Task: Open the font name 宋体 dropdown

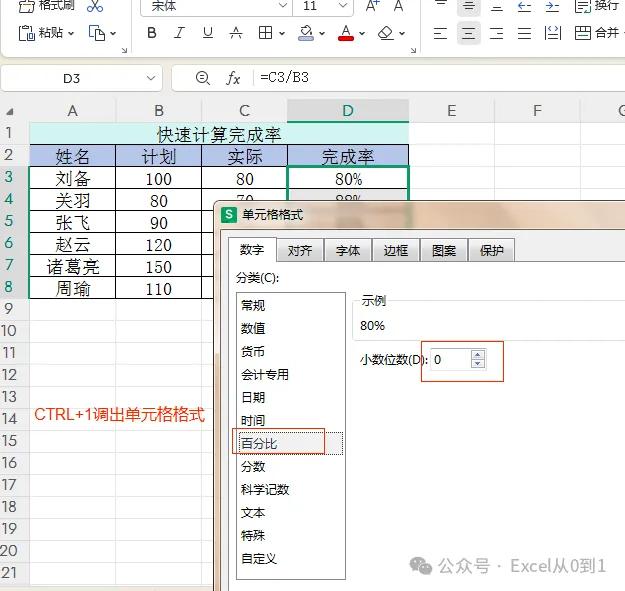Action: click(283, 6)
